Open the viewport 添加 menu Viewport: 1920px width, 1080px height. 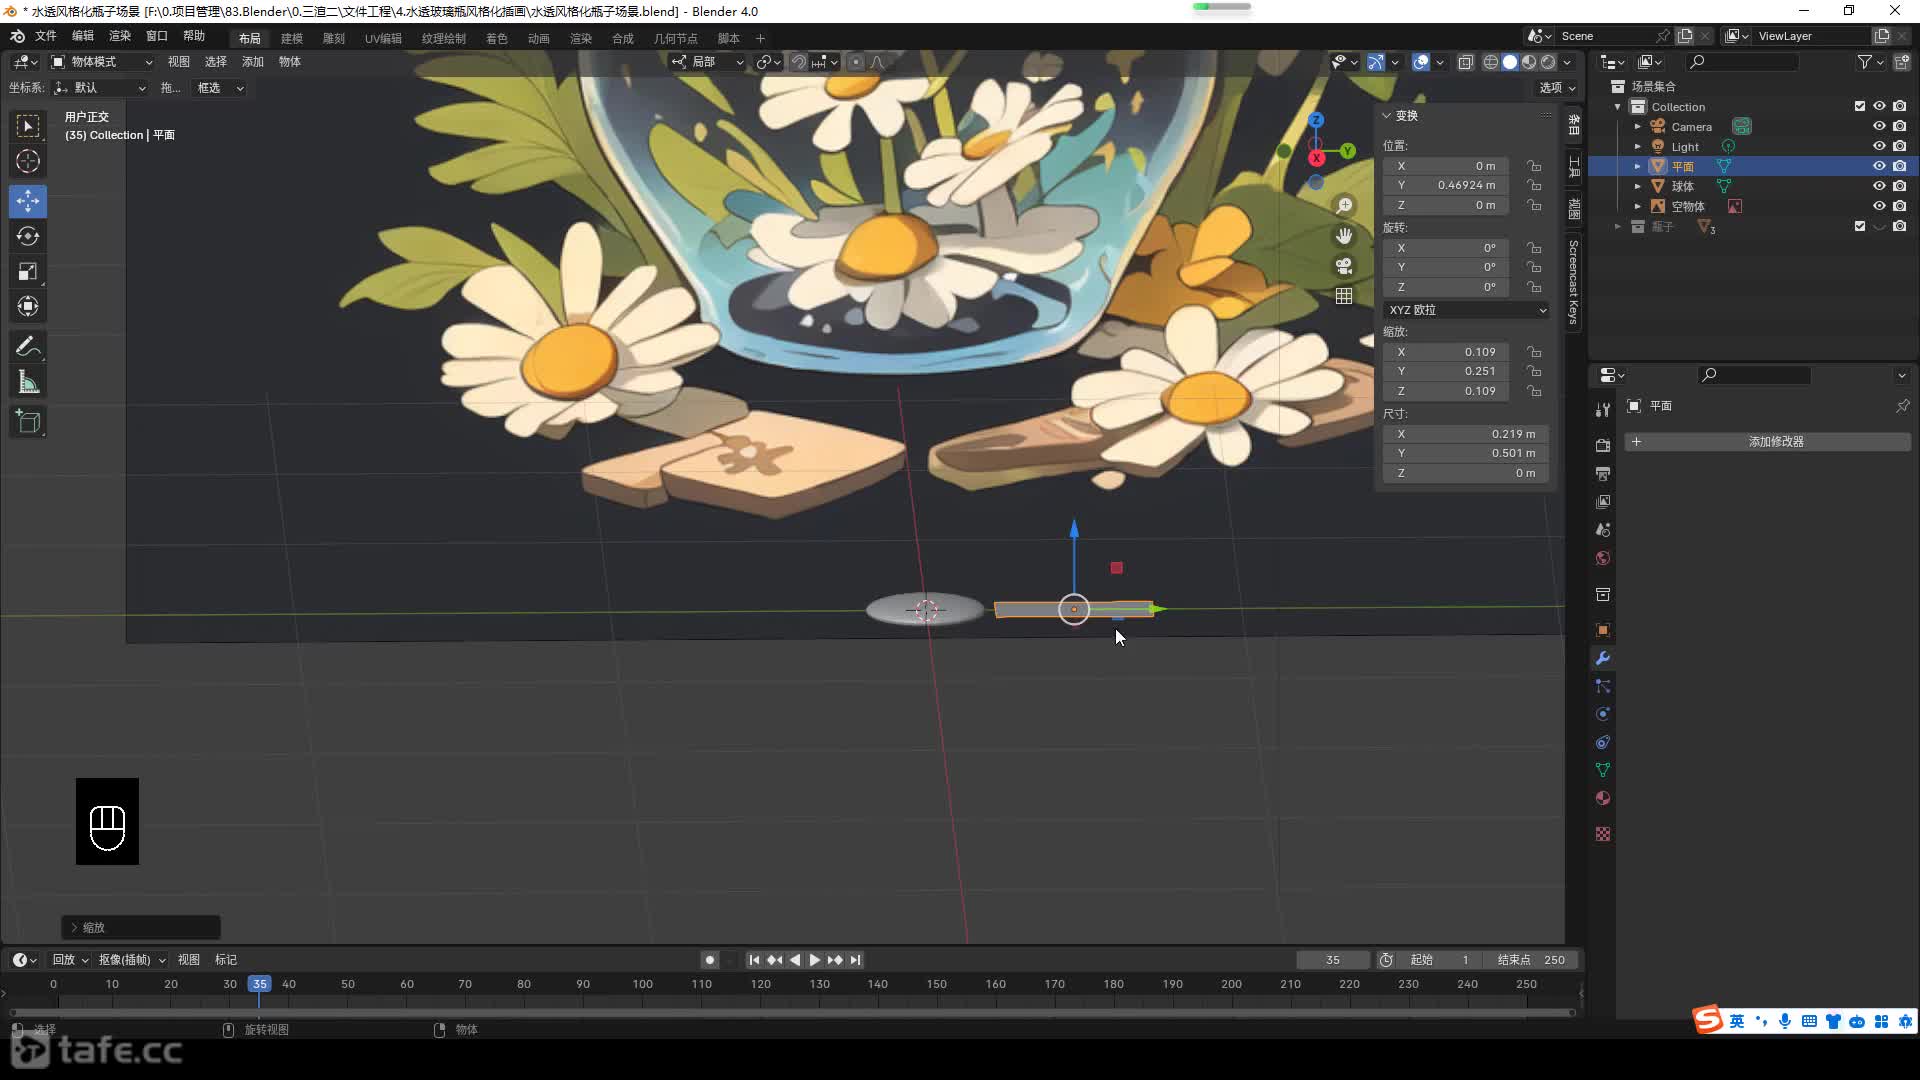[x=253, y=62]
